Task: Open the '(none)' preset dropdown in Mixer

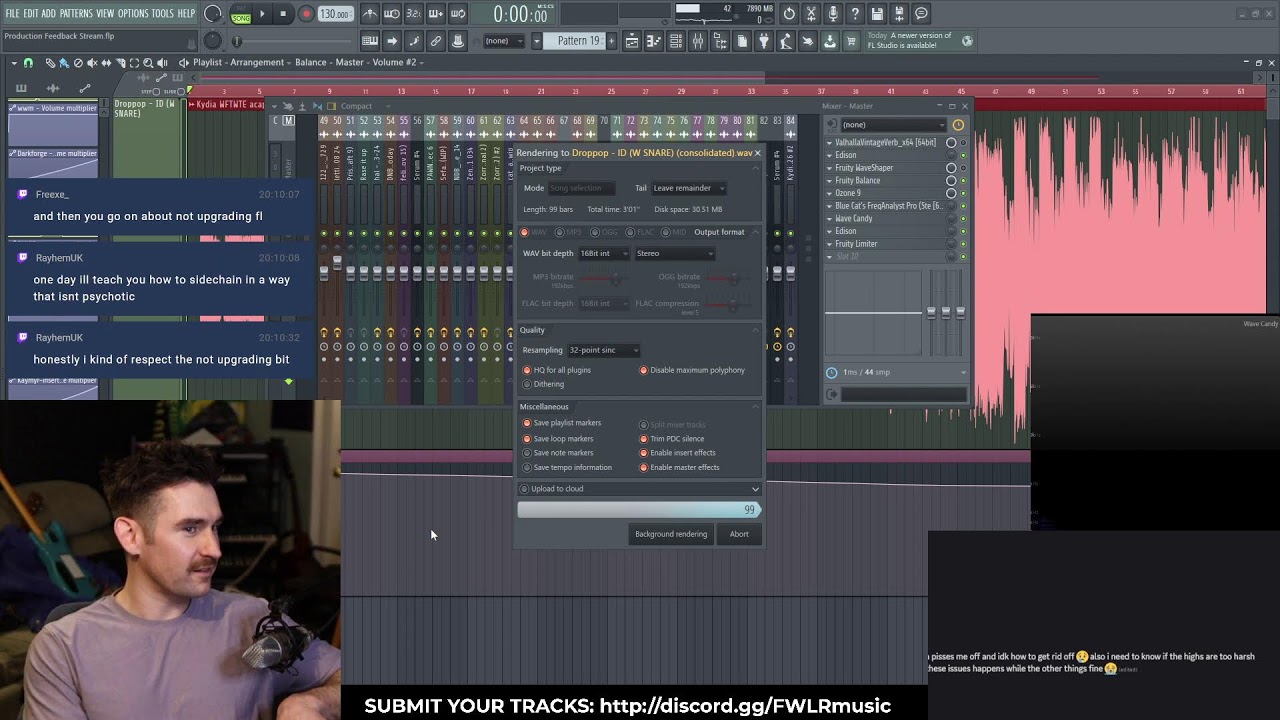Action: tap(893, 125)
